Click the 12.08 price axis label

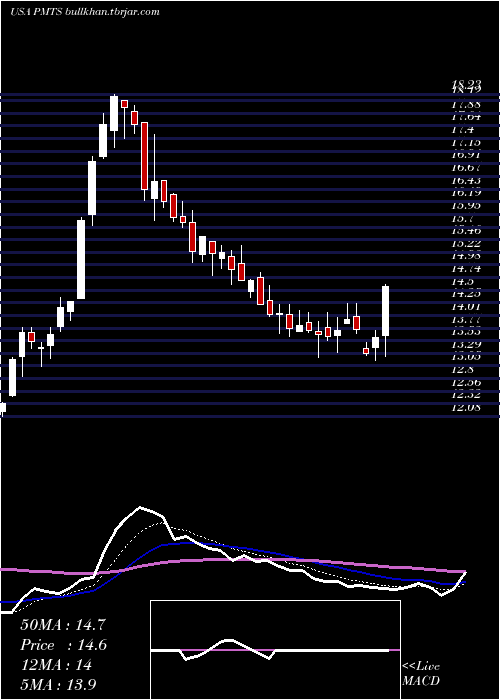point(466,407)
